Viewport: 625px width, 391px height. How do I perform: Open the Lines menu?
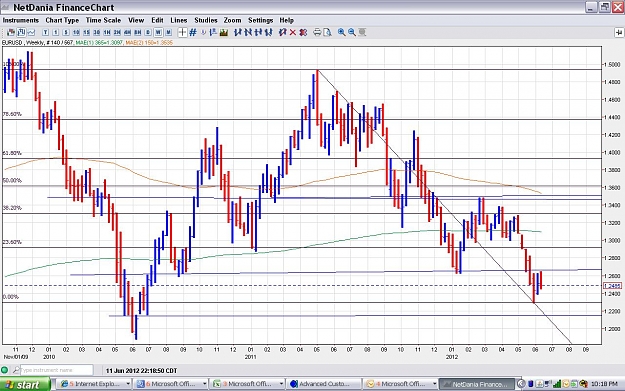pyautogui.click(x=179, y=20)
